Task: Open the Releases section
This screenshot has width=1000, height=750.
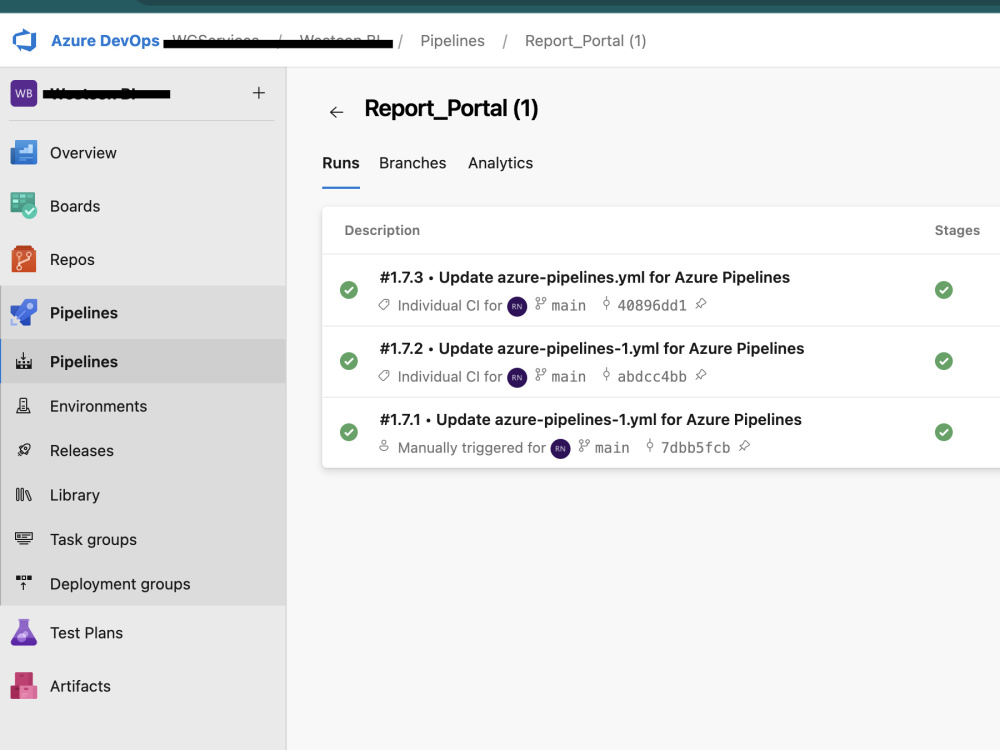Action: [x=81, y=450]
